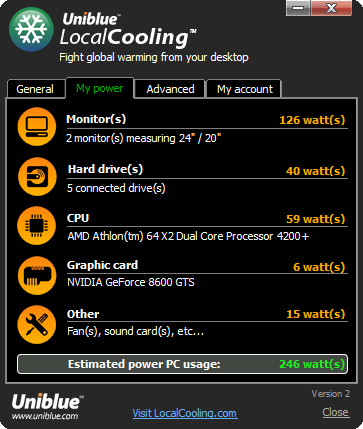The height and width of the screenshot is (429, 363).
Task: Click the wrench and screwdriver Other icon
Action: pyautogui.click(x=37, y=324)
